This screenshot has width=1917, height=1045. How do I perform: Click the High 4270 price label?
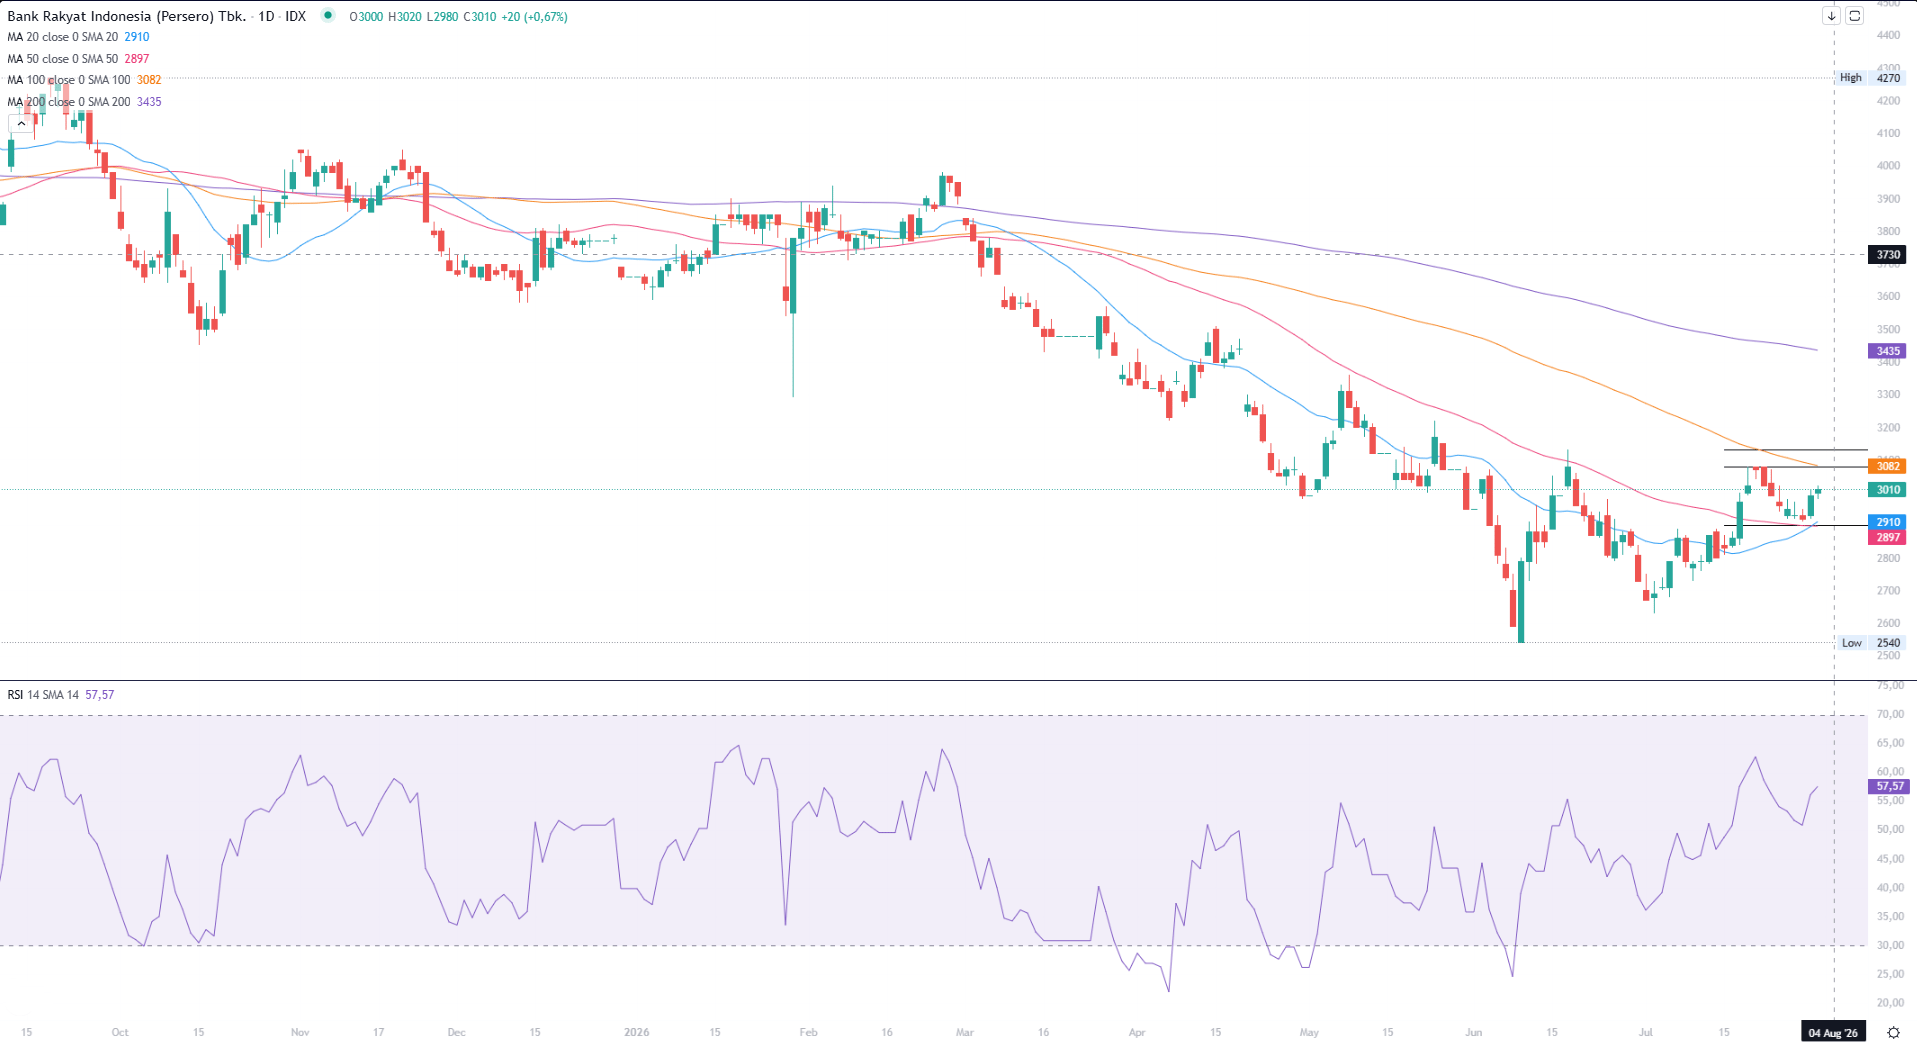[1869, 78]
